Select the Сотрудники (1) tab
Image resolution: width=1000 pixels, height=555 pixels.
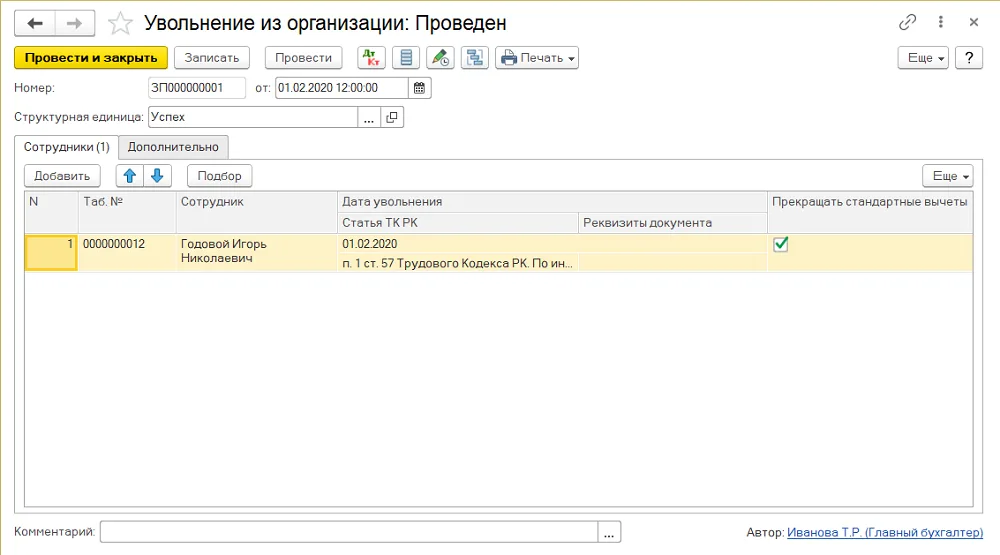coord(66,147)
